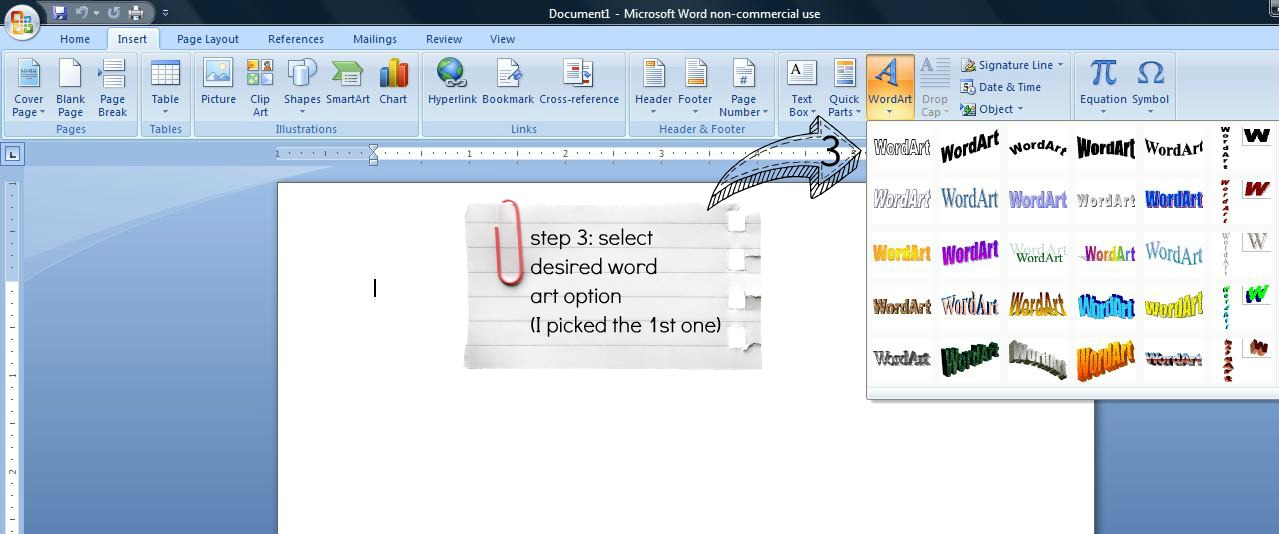The width and height of the screenshot is (1279, 534).
Task: Click the Picture icon in Illustrations
Action: (x=217, y=83)
